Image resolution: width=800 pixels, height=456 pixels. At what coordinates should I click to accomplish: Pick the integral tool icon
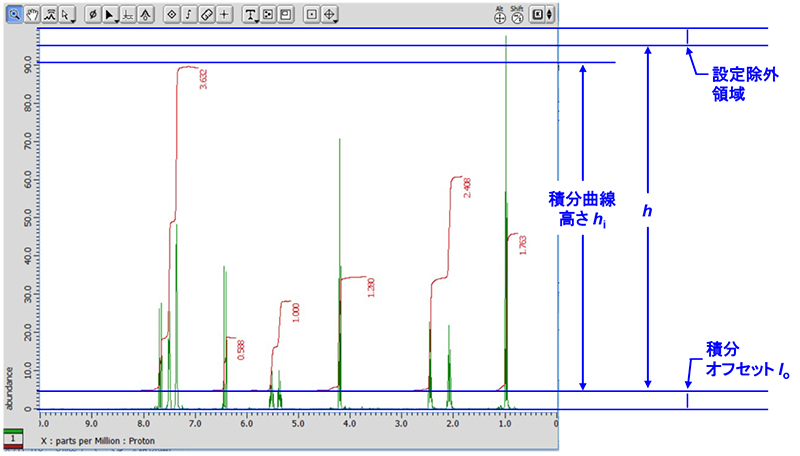[188, 15]
